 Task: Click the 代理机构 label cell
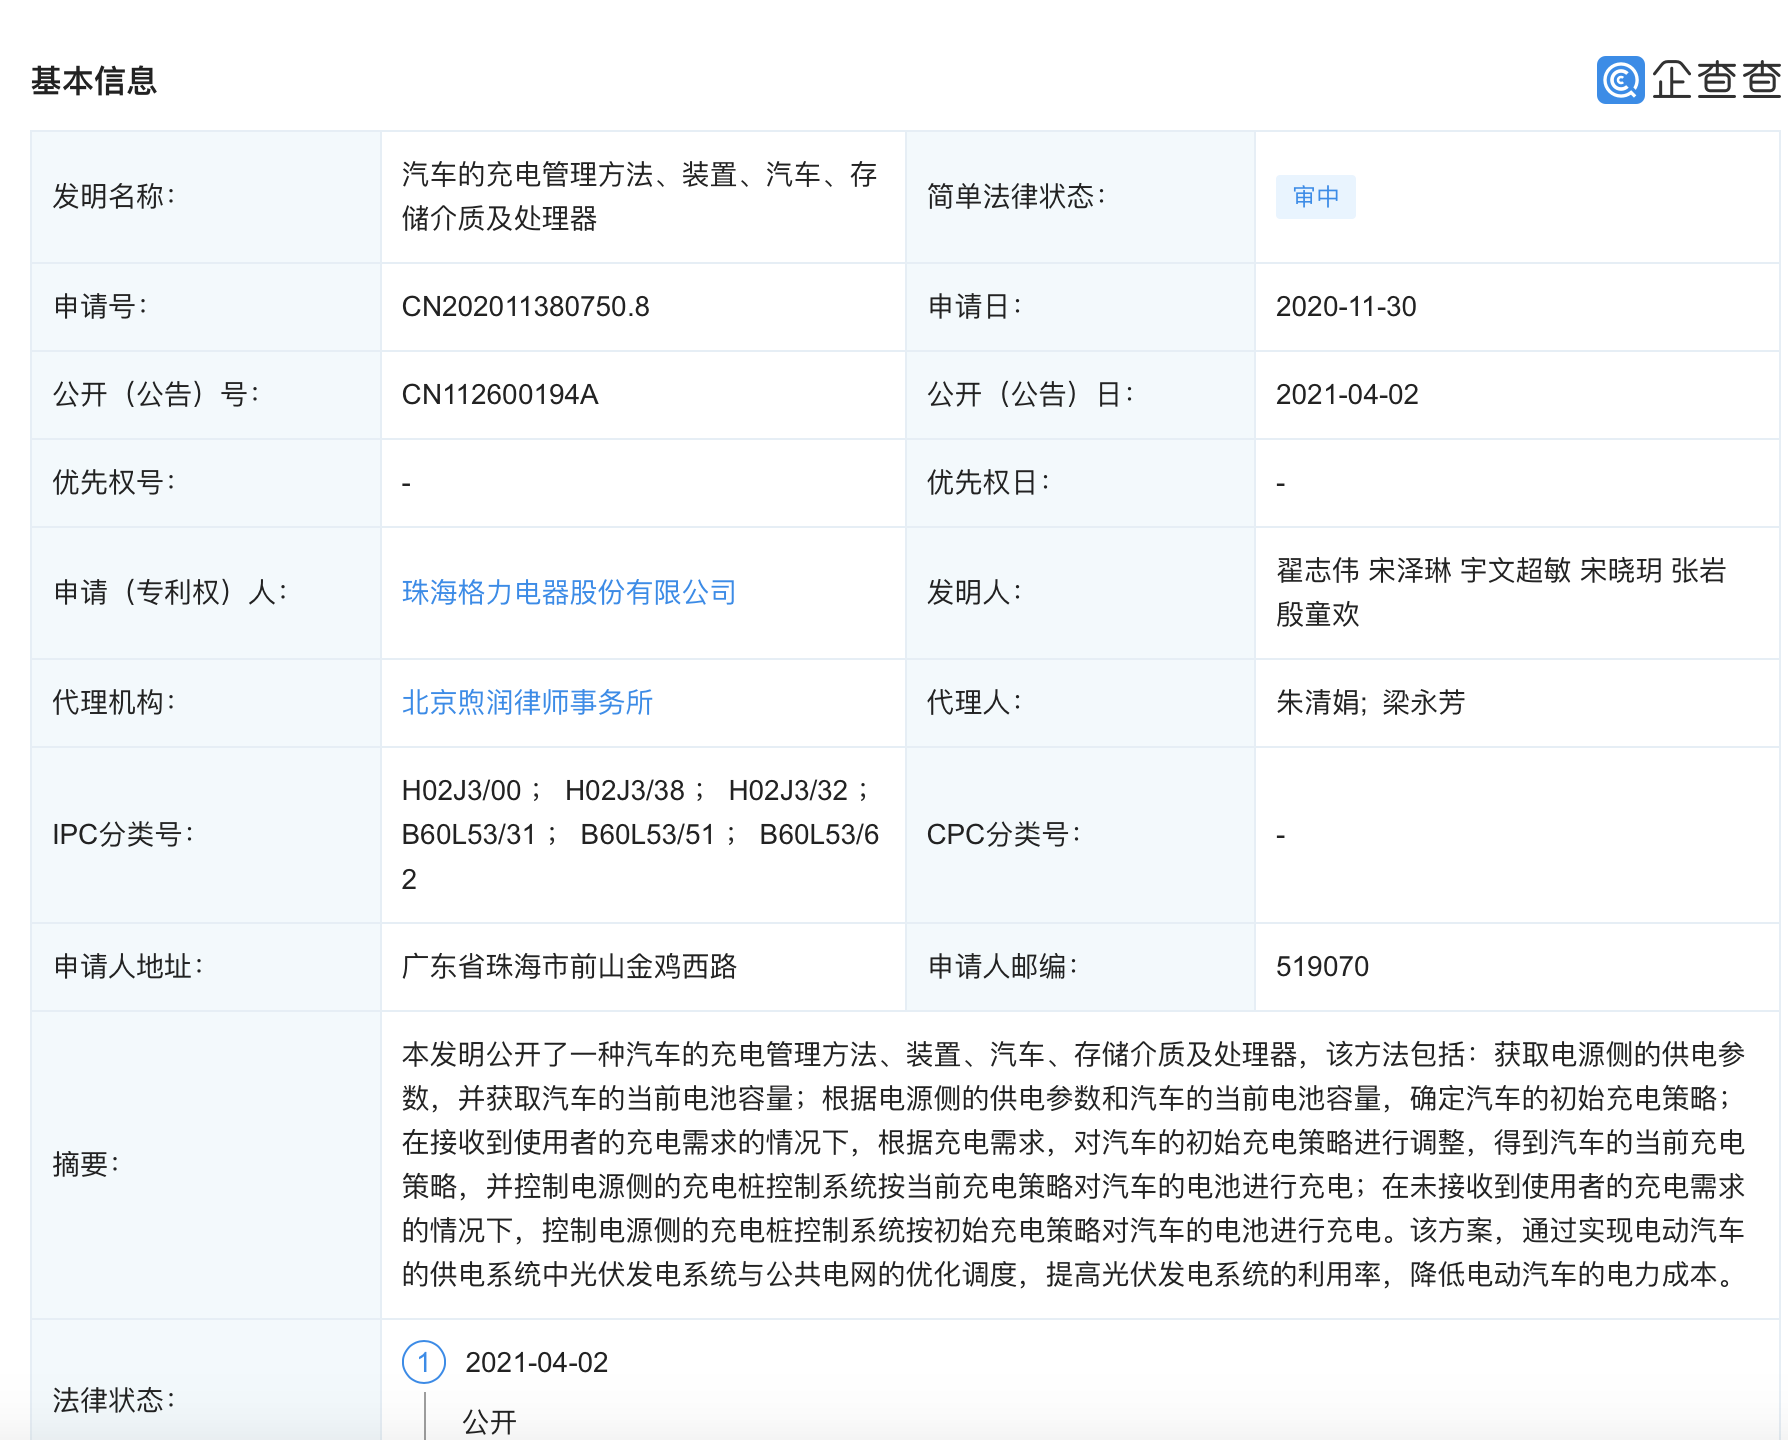(x=206, y=703)
